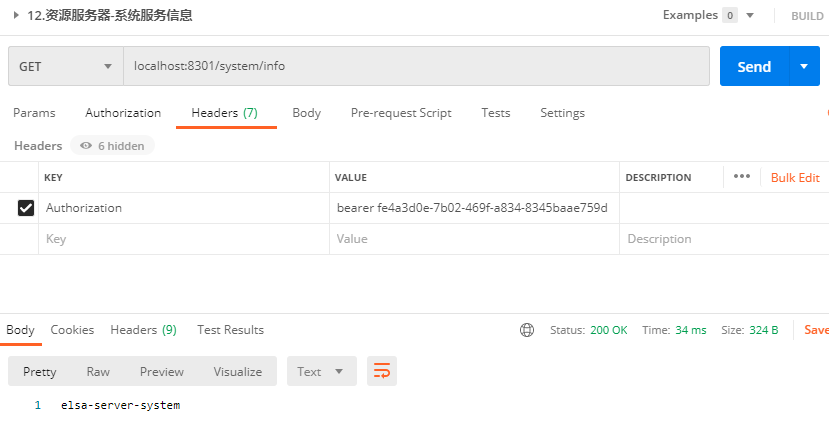Click the request URL field

pos(417,67)
